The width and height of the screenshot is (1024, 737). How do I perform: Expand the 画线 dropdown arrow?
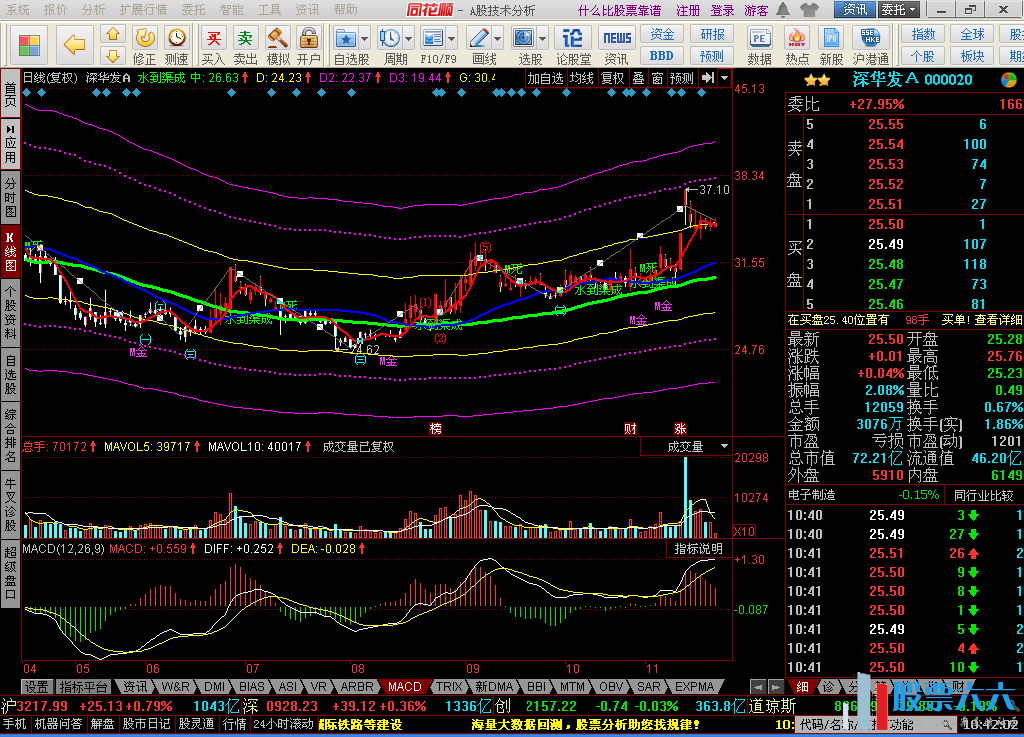click(498, 39)
